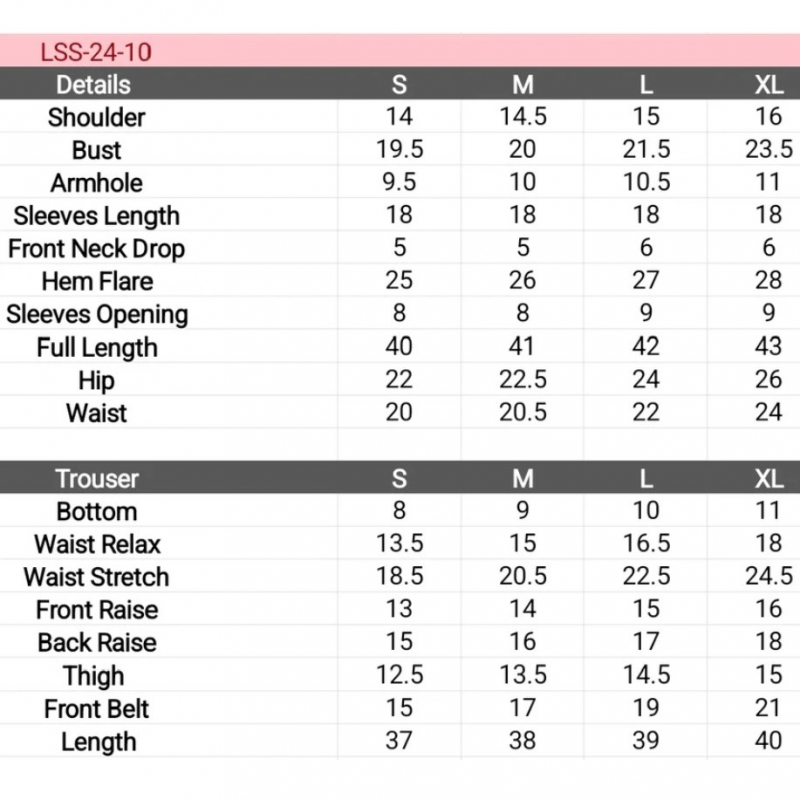Click the Armhole L value 10.5
The width and height of the screenshot is (800, 800).
pyautogui.click(x=646, y=183)
